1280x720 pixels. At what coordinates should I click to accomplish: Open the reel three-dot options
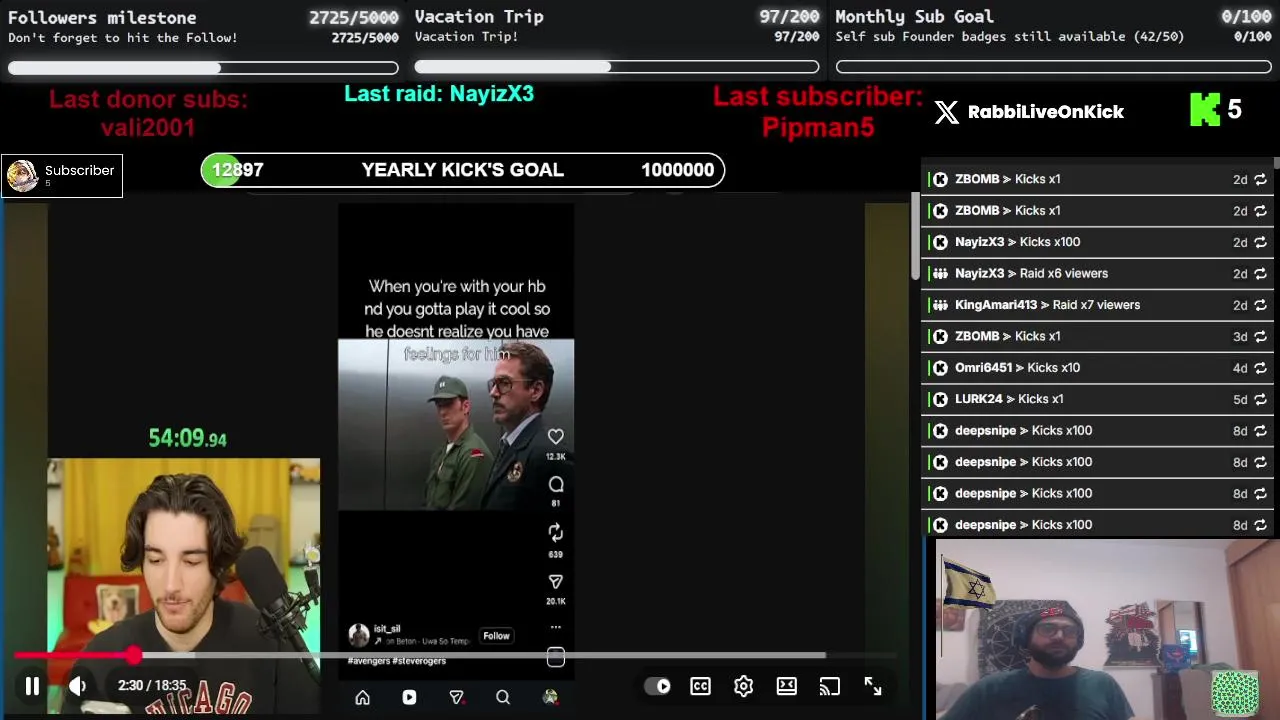click(556, 627)
